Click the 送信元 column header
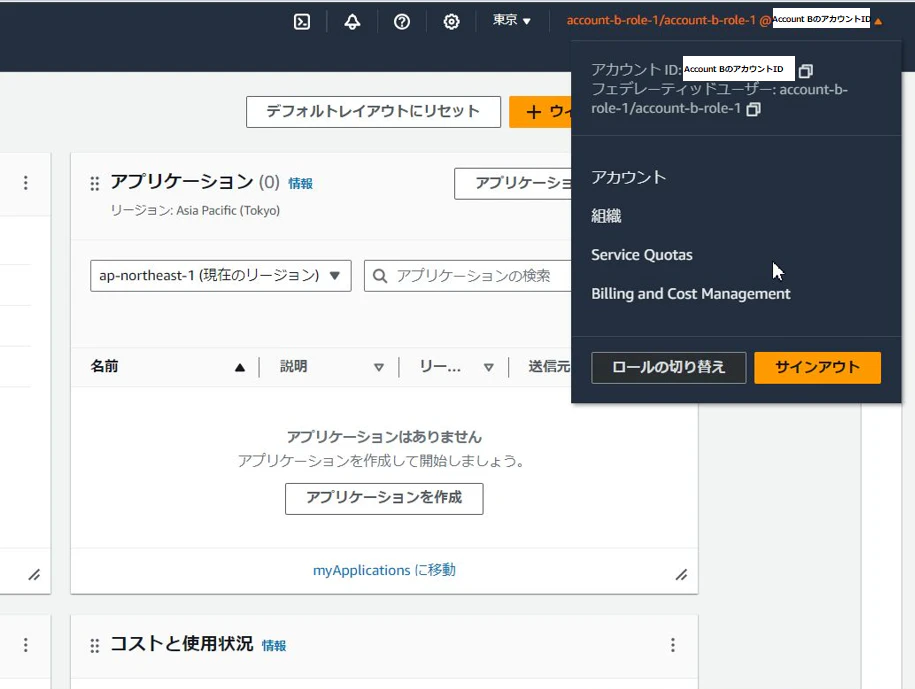915x689 pixels. pos(549,366)
